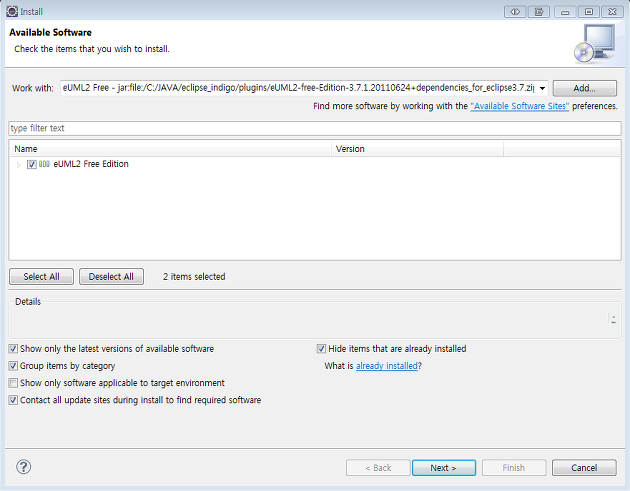The width and height of the screenshot is (630, 491).
Task: Click the eUML2 Free Edition category icon
Action: (x=44, y=164)
